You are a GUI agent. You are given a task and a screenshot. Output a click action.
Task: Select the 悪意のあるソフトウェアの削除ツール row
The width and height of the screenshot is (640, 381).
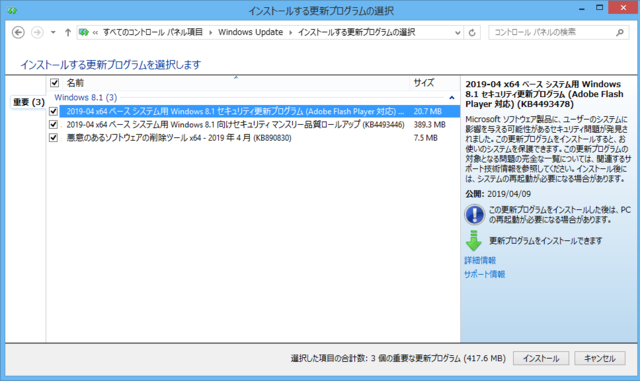[x=260, y=138]
